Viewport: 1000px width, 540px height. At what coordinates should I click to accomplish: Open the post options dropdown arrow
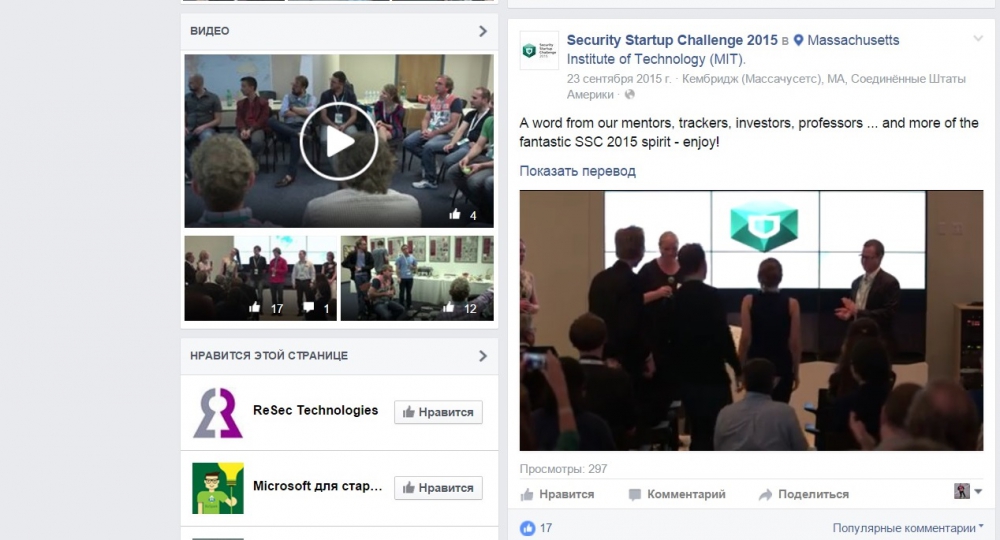(x=978, y=39)
